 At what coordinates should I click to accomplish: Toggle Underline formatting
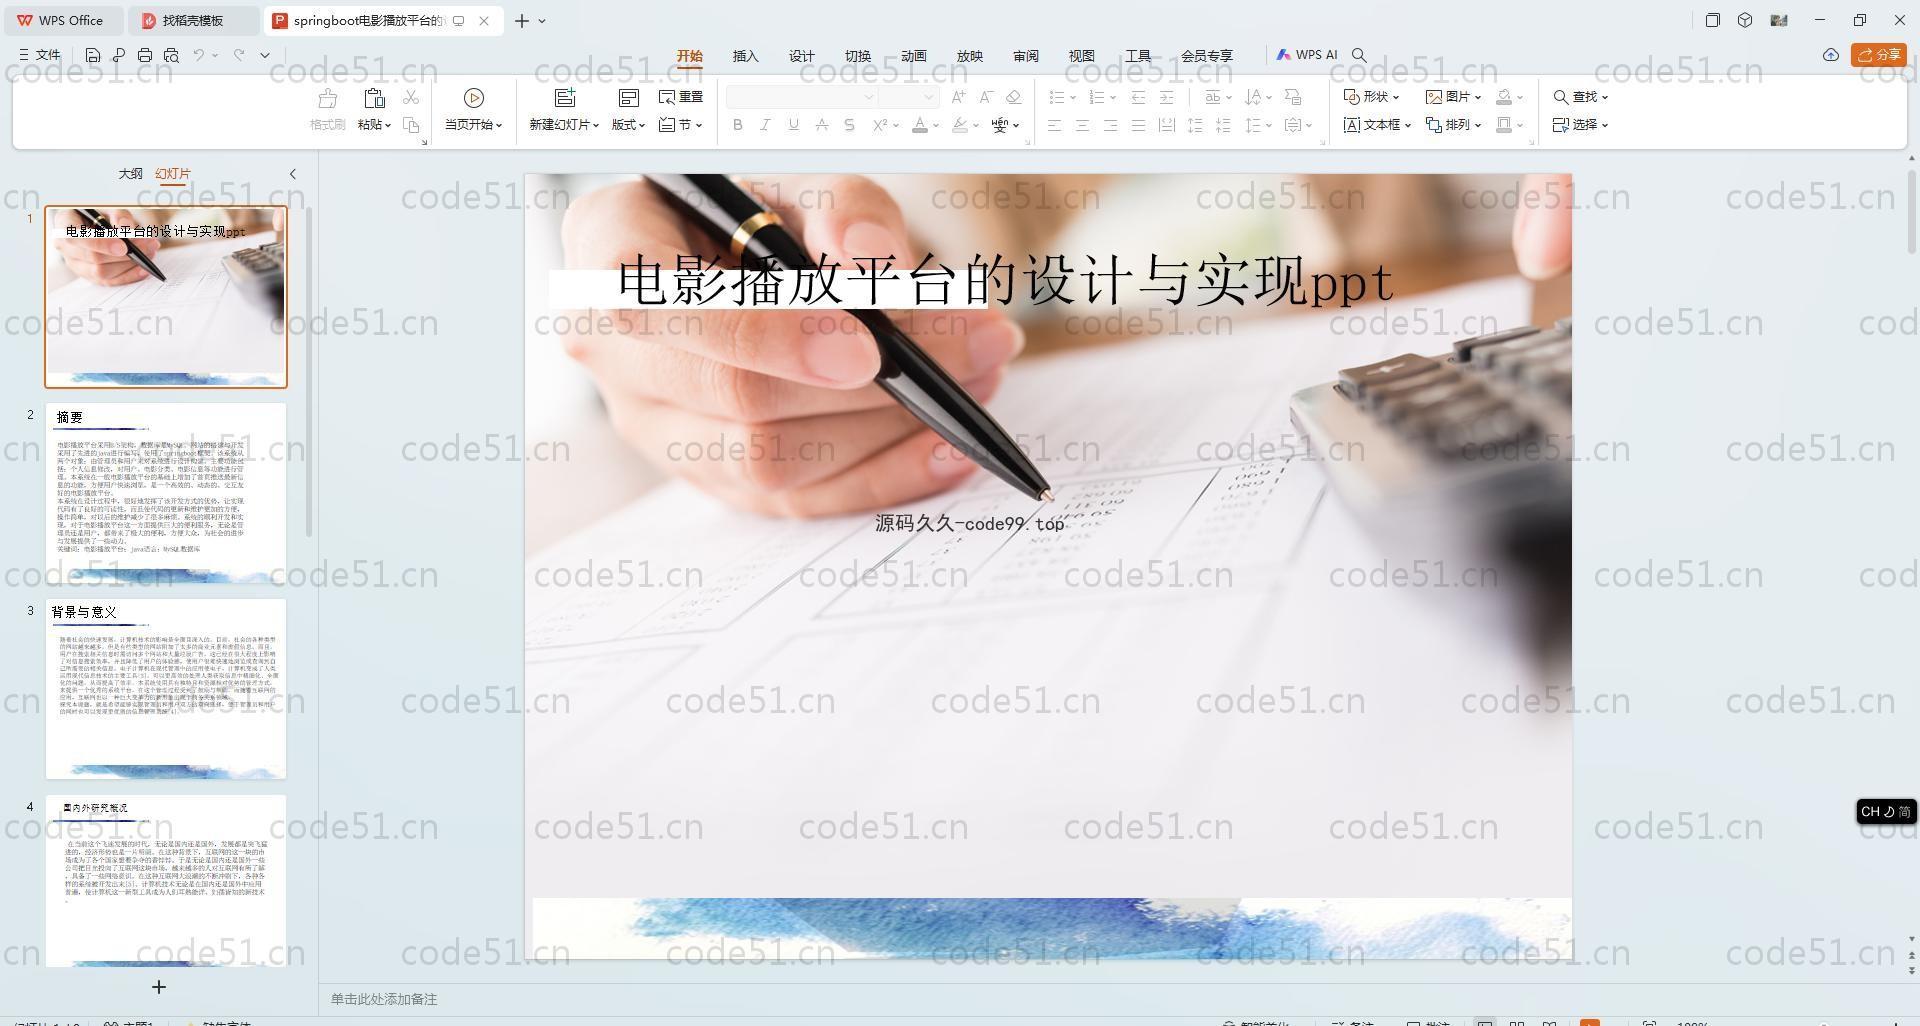click(793, 125)
